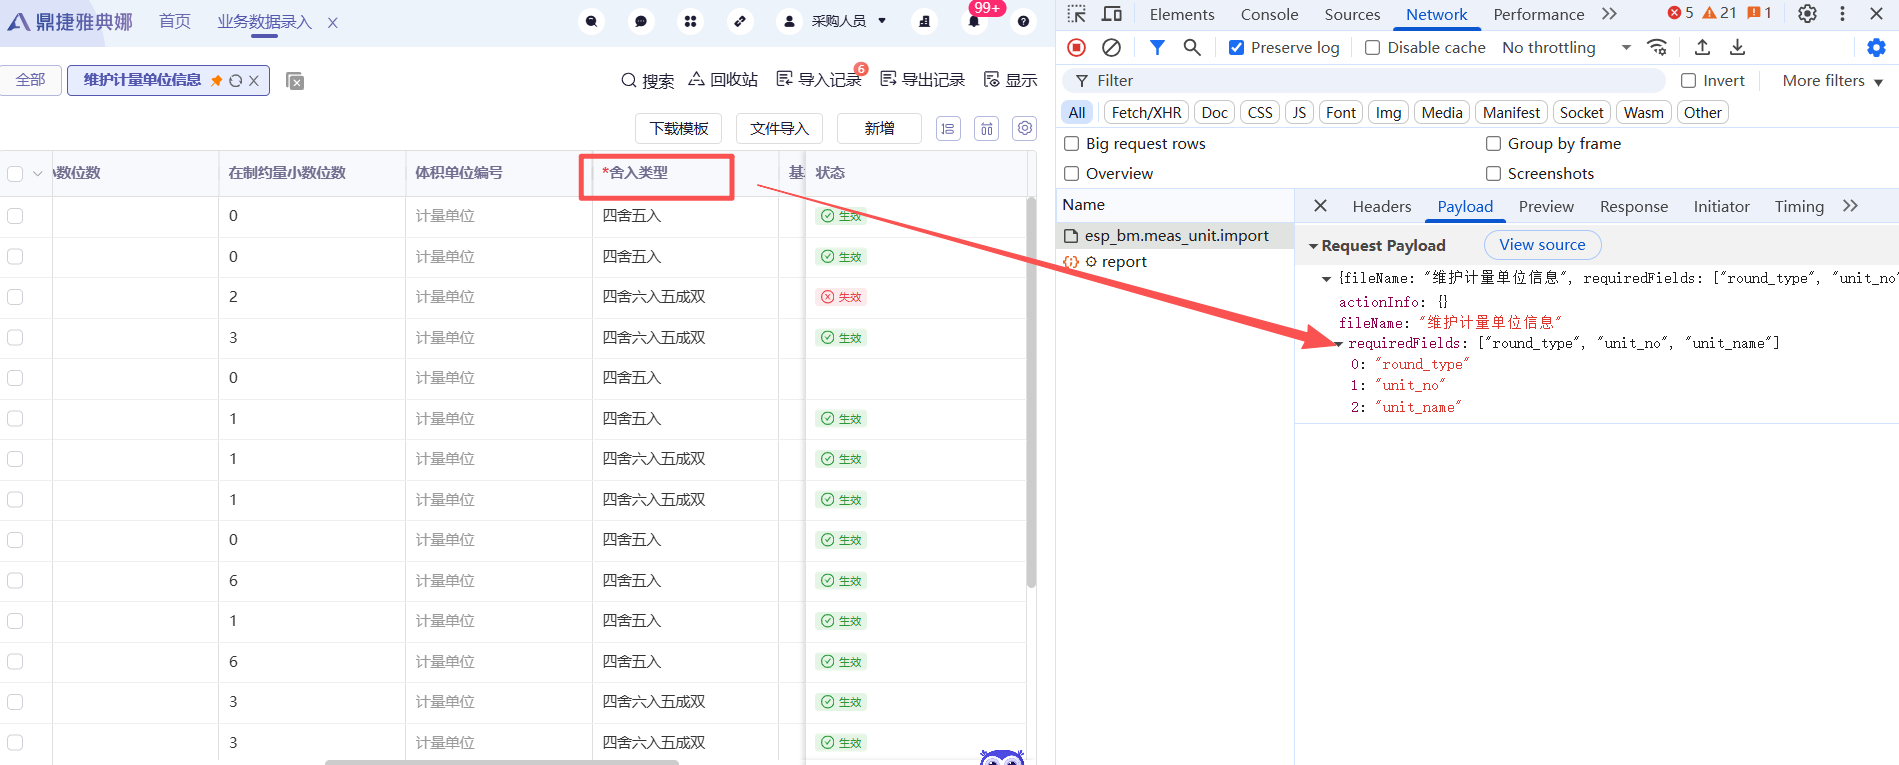Collapse the requiredFields array node
Image resolution: width=1899 pixels, height=765 pixels.
tap(1338, 344)
